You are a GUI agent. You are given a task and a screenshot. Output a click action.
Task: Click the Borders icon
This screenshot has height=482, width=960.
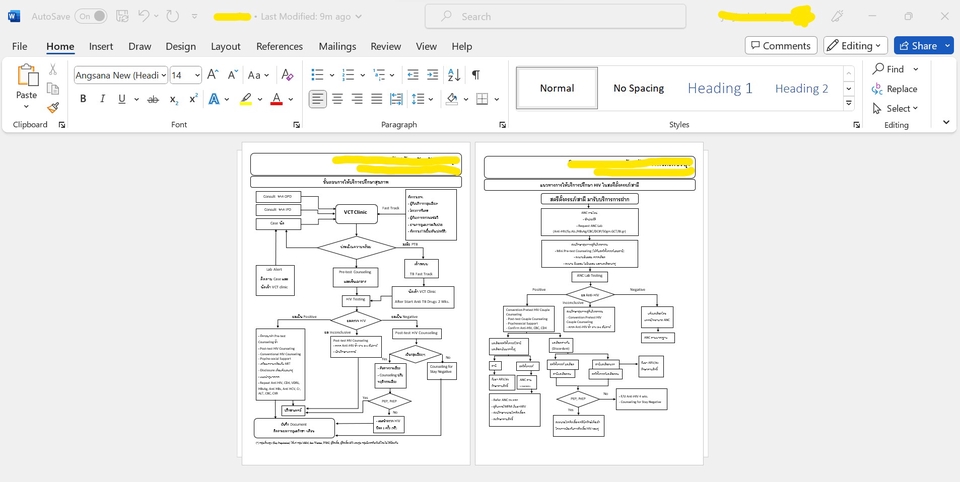point(482,99)
